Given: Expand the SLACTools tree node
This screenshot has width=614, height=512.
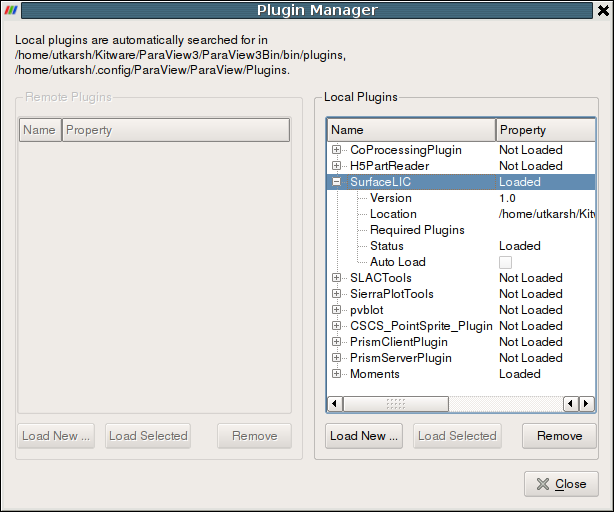Looking at the screenshot, I should [336, 278].
